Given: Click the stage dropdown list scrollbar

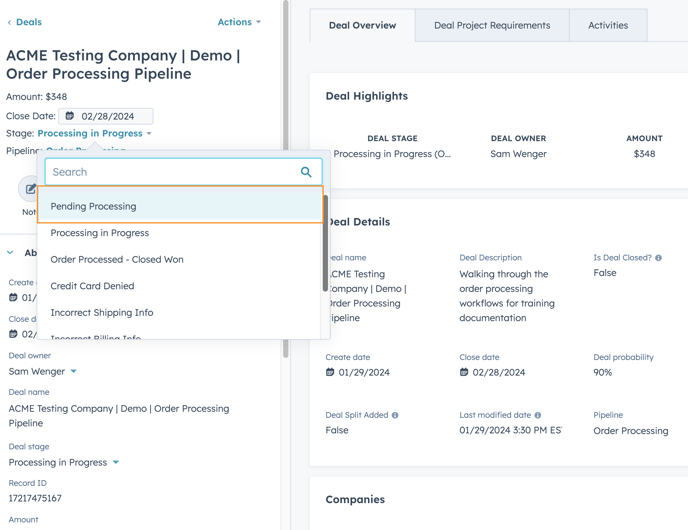Looking at the screenshot, I should (x=325, y=244).
